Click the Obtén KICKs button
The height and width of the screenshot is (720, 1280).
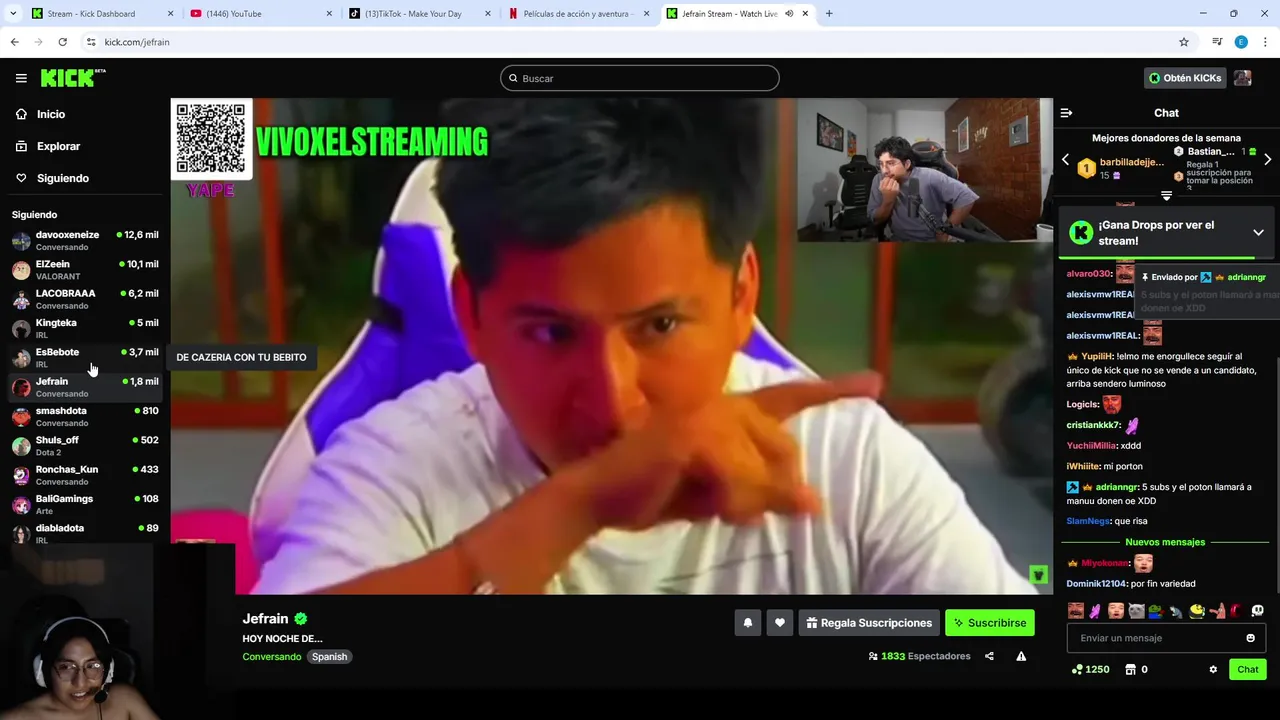click(1185, 78)
